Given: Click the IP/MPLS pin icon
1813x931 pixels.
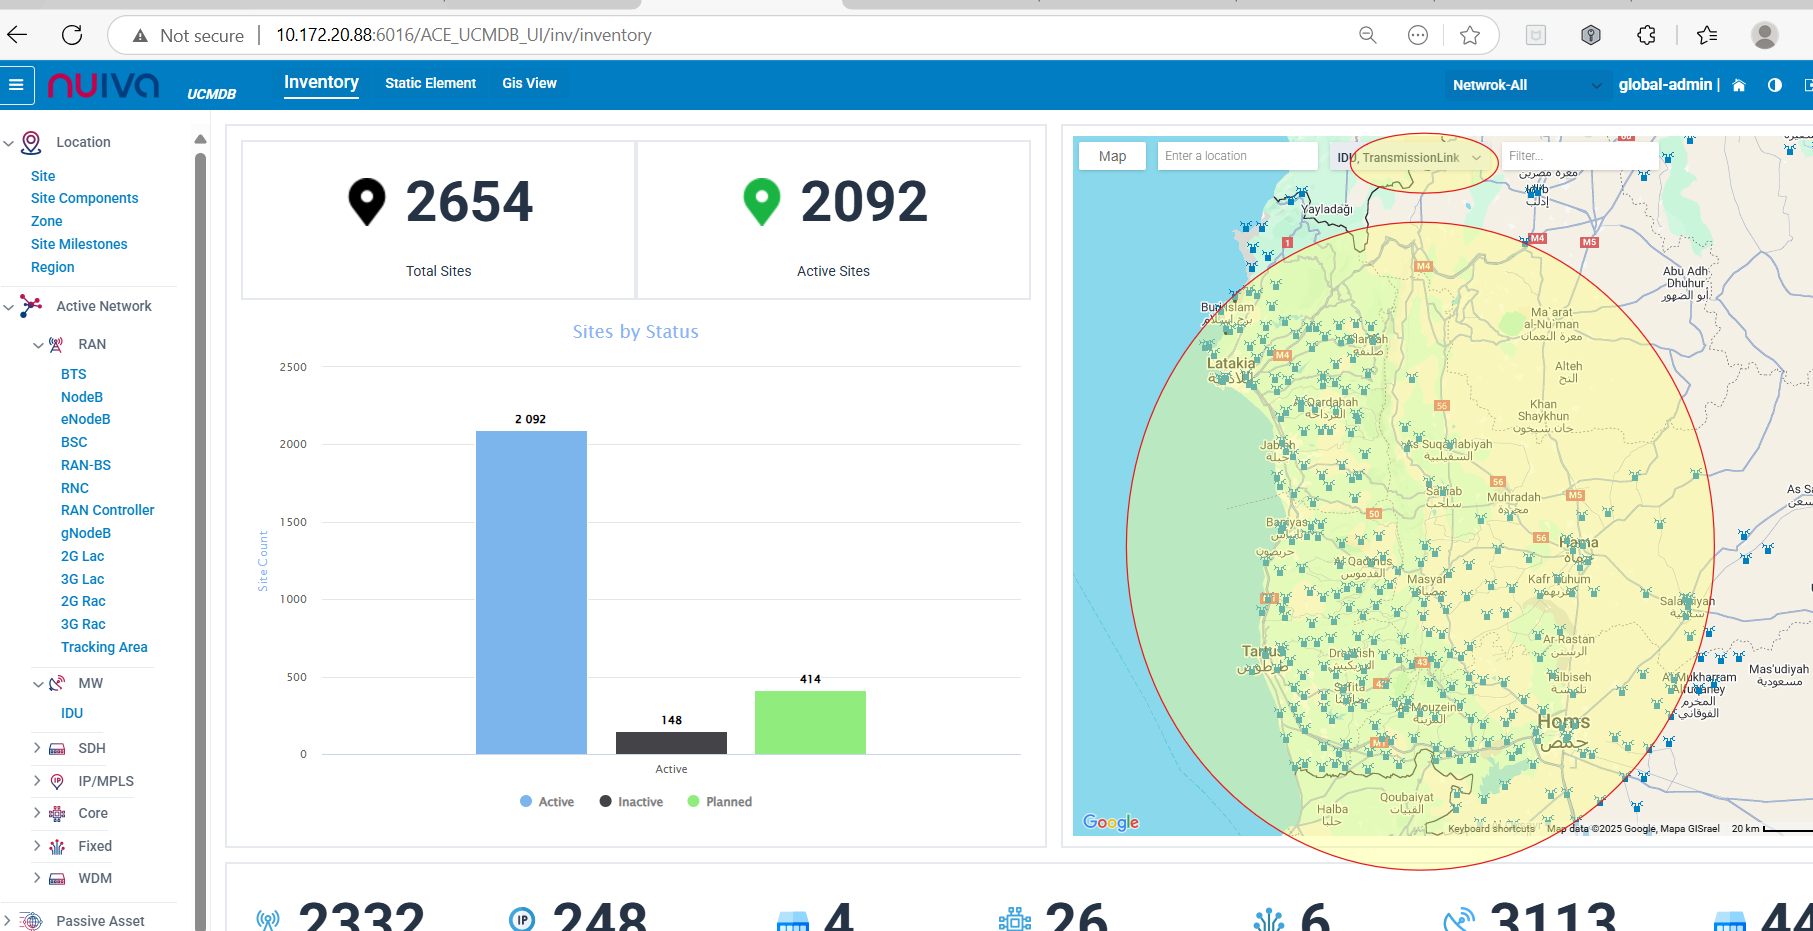Looking at the screenshot, I should 57,781.
